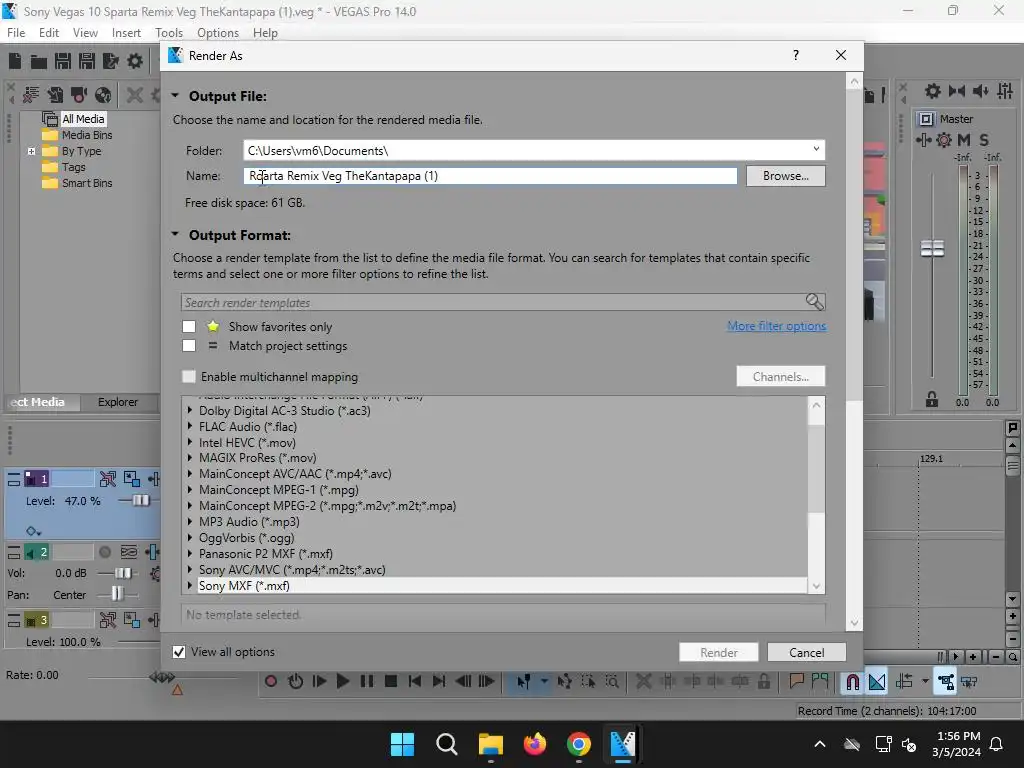Click the Browse... button
The image size is (1024, 768).
coord(786,176)
